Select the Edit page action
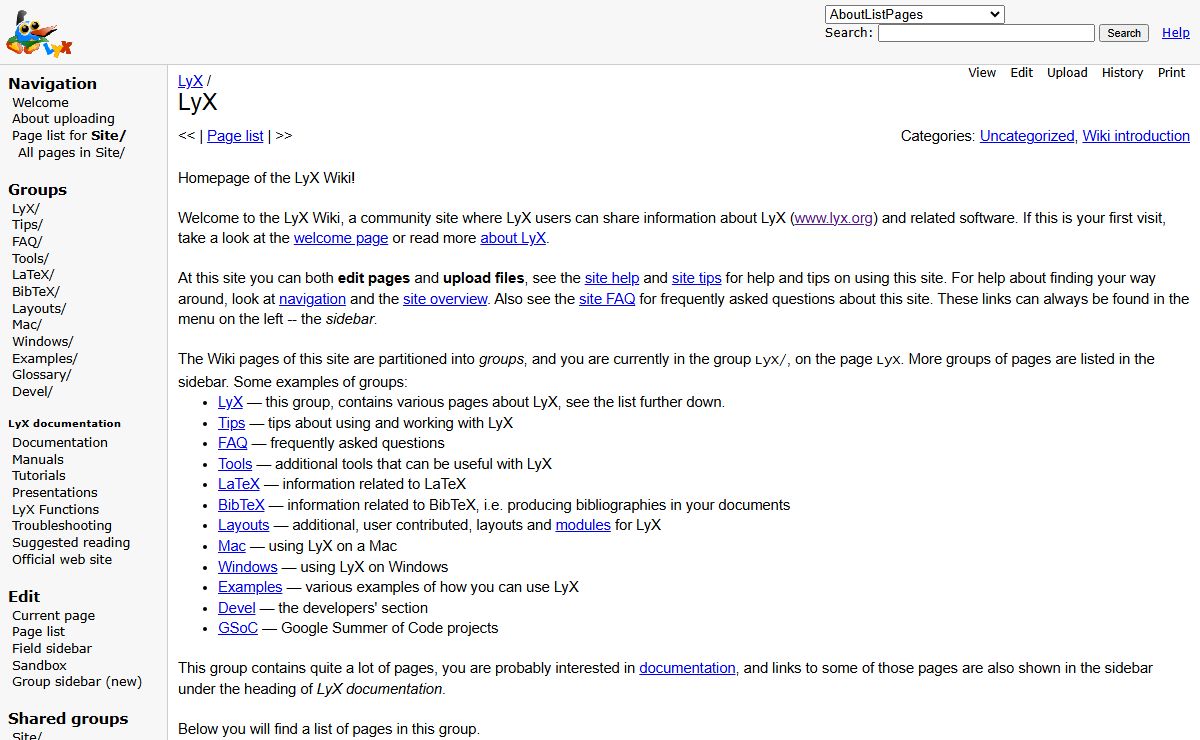This screenshot has height=740, width=1200. click(1021, 73)
